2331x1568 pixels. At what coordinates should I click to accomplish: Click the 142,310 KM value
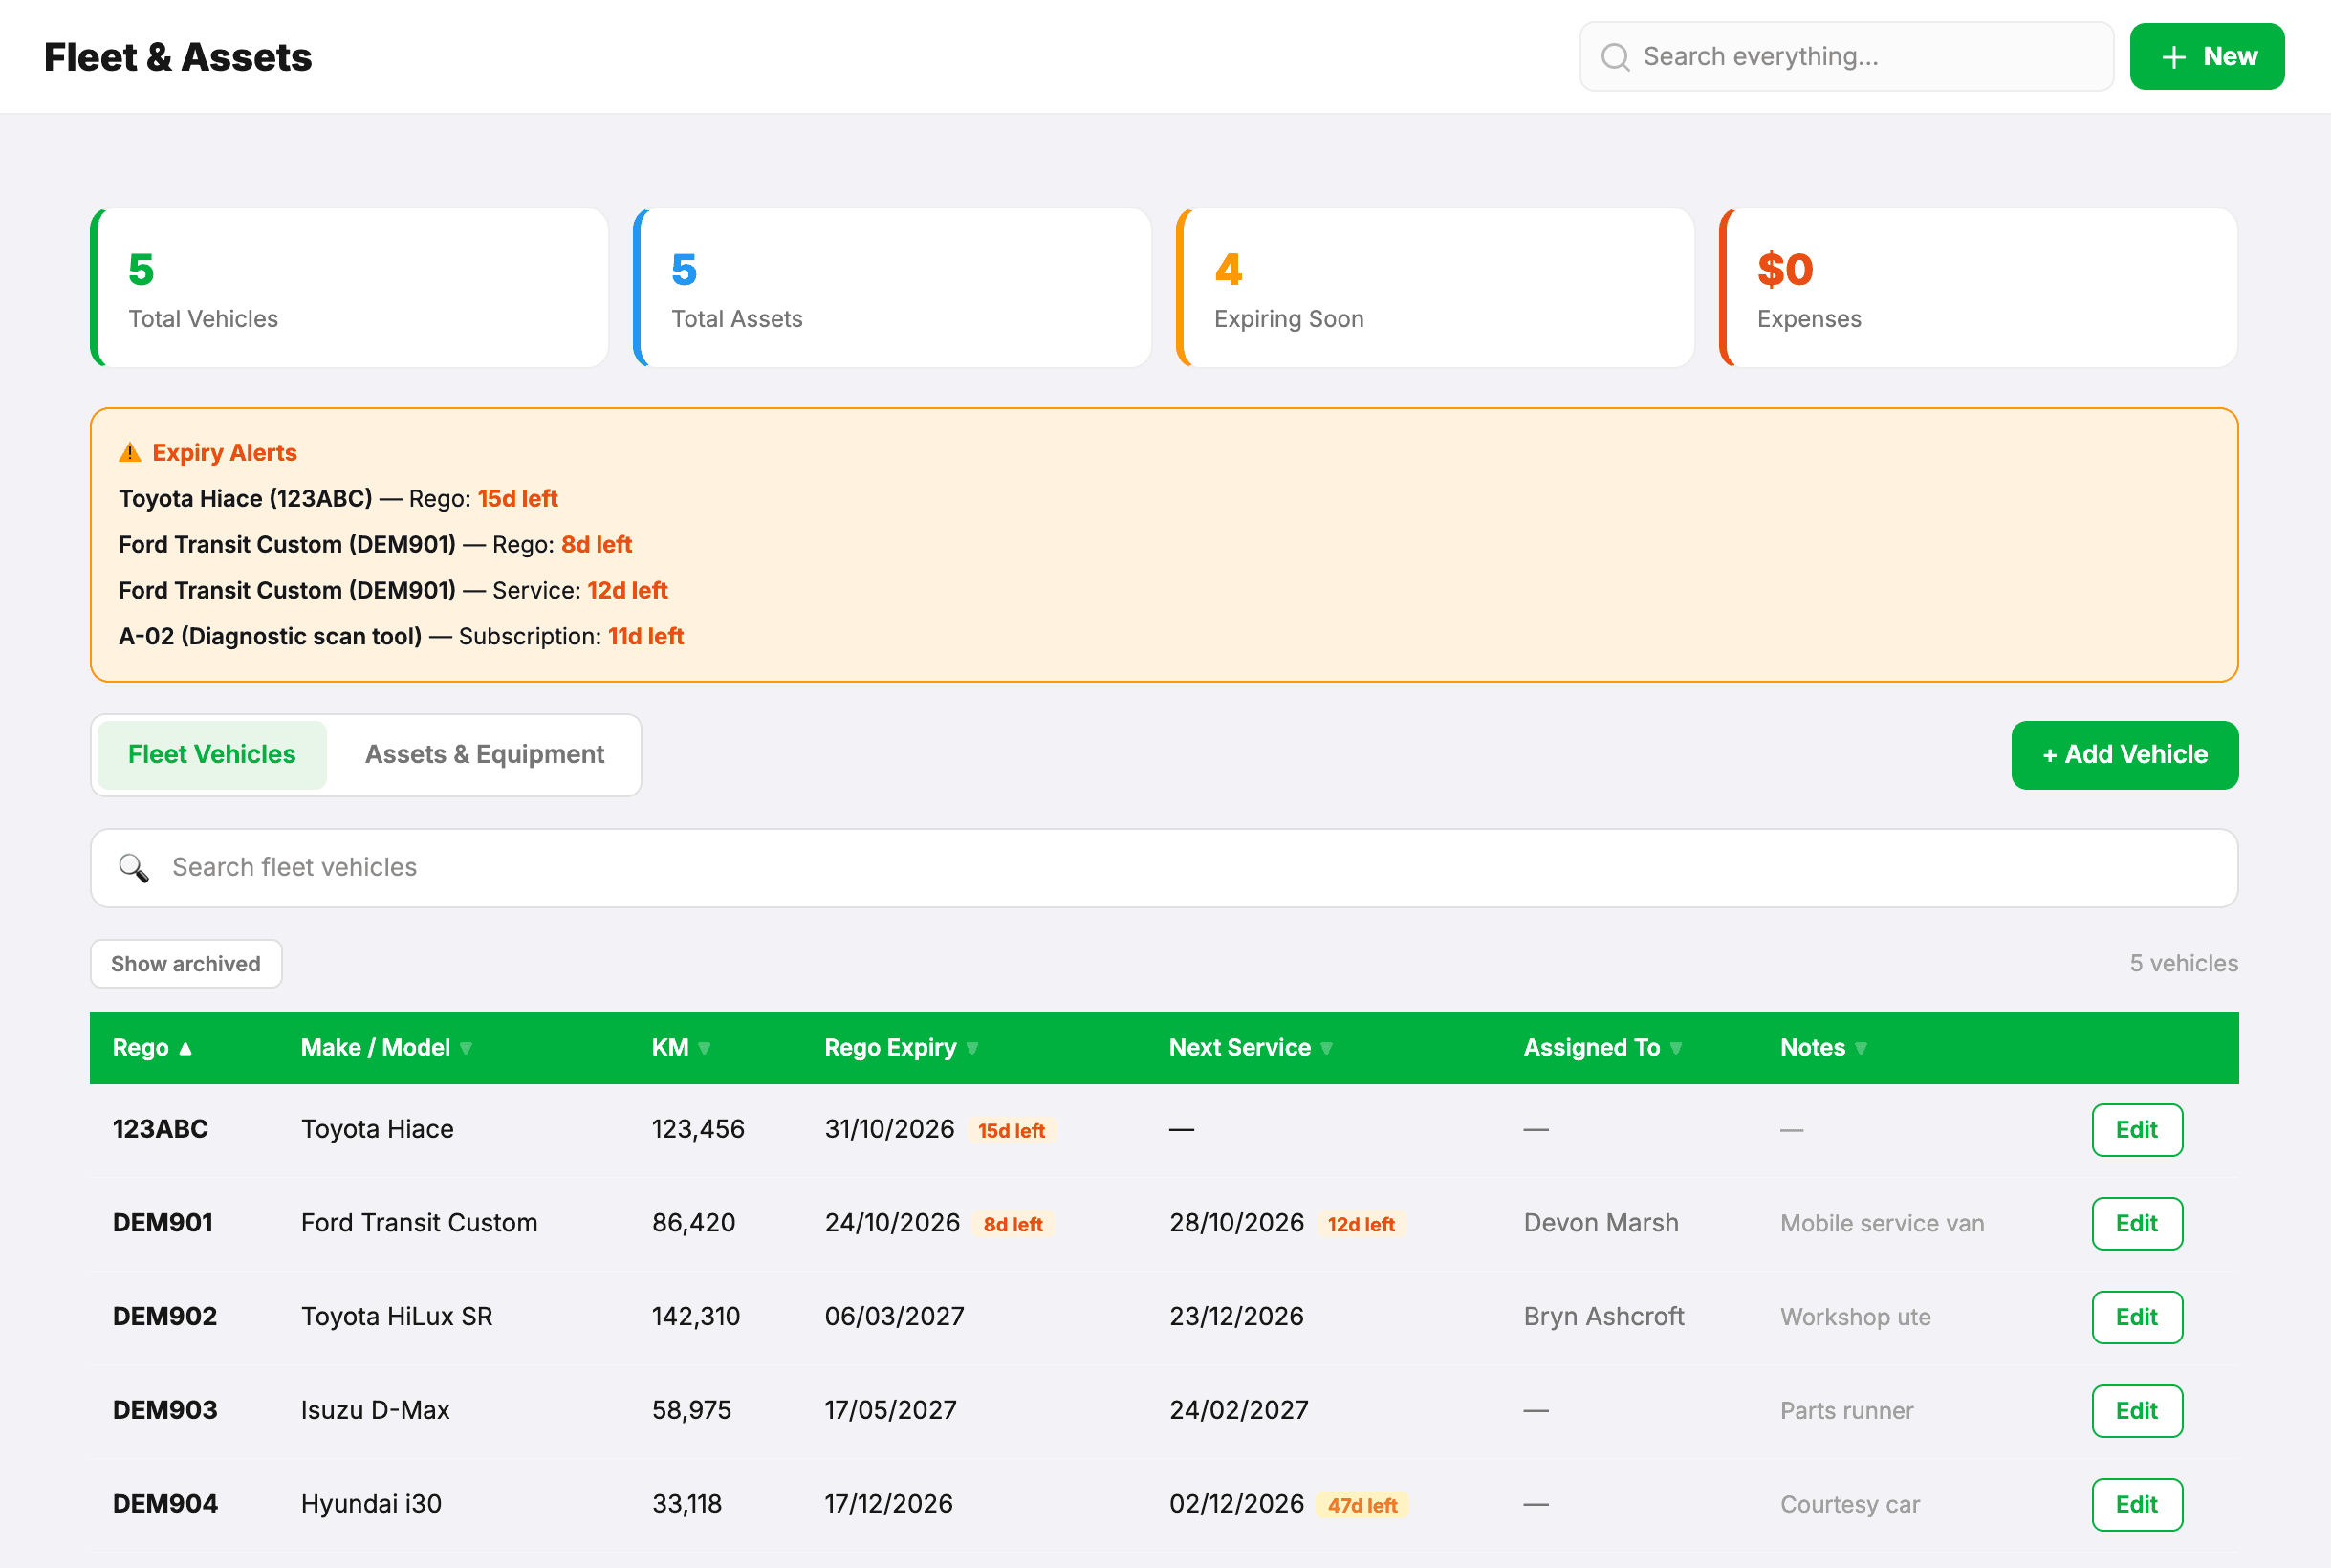coord(696,1317)
